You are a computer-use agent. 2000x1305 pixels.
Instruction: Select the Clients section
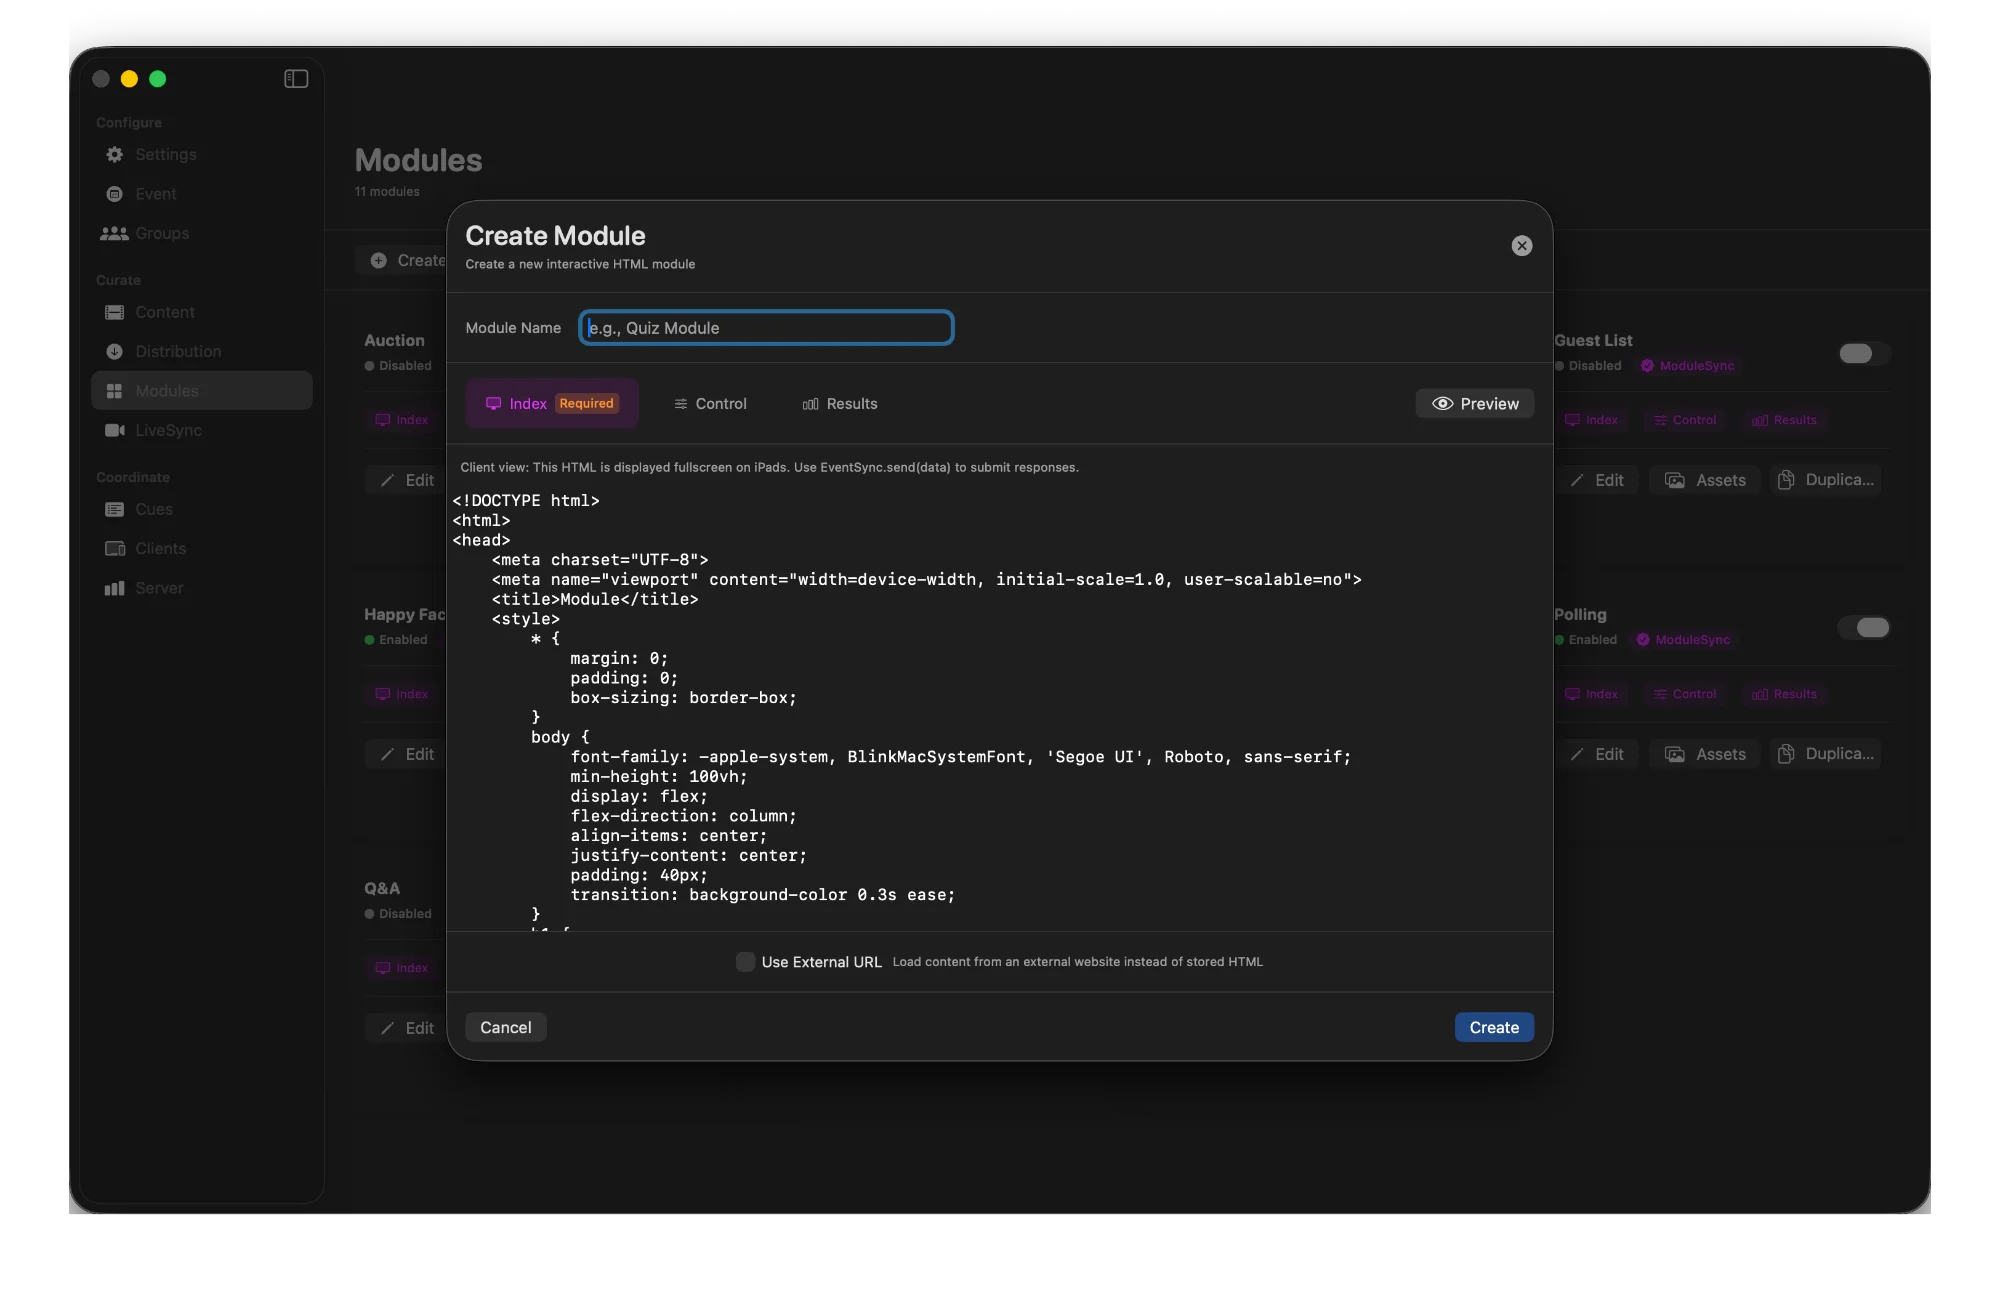pos(160,548)
